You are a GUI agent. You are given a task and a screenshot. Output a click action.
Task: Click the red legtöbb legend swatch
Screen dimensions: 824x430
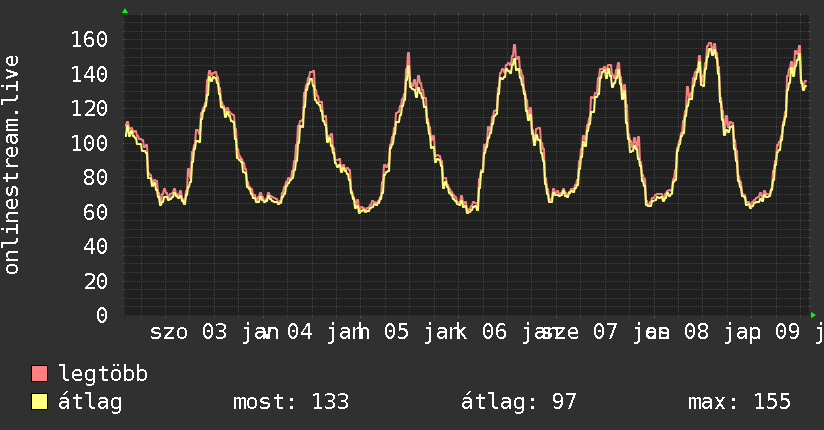click(39, 374)
